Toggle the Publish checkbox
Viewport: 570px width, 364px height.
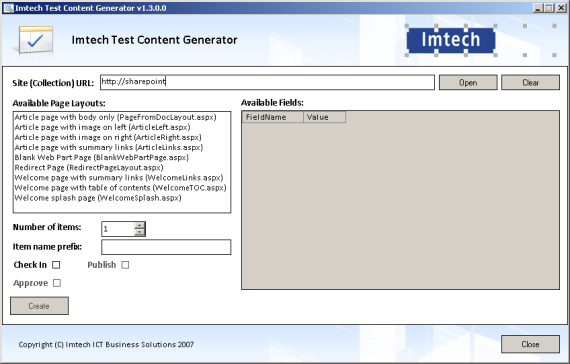125,265
